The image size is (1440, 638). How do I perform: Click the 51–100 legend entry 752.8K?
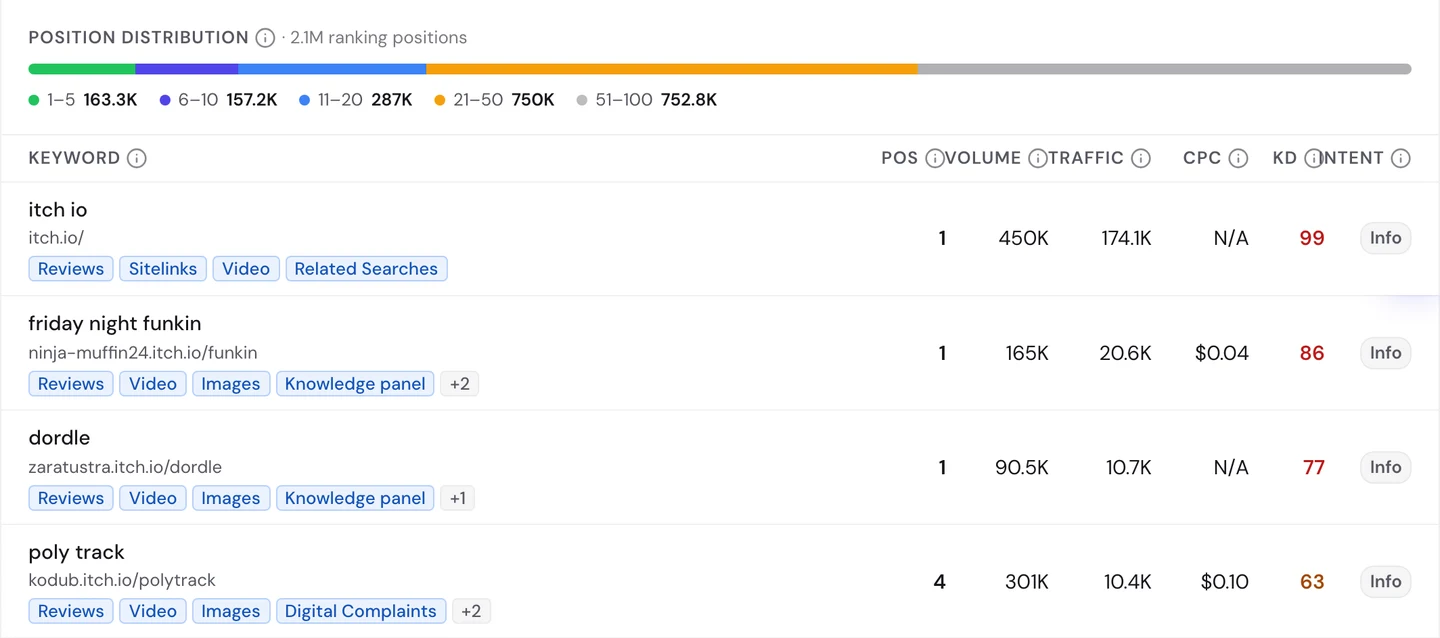tap(647, 100)
